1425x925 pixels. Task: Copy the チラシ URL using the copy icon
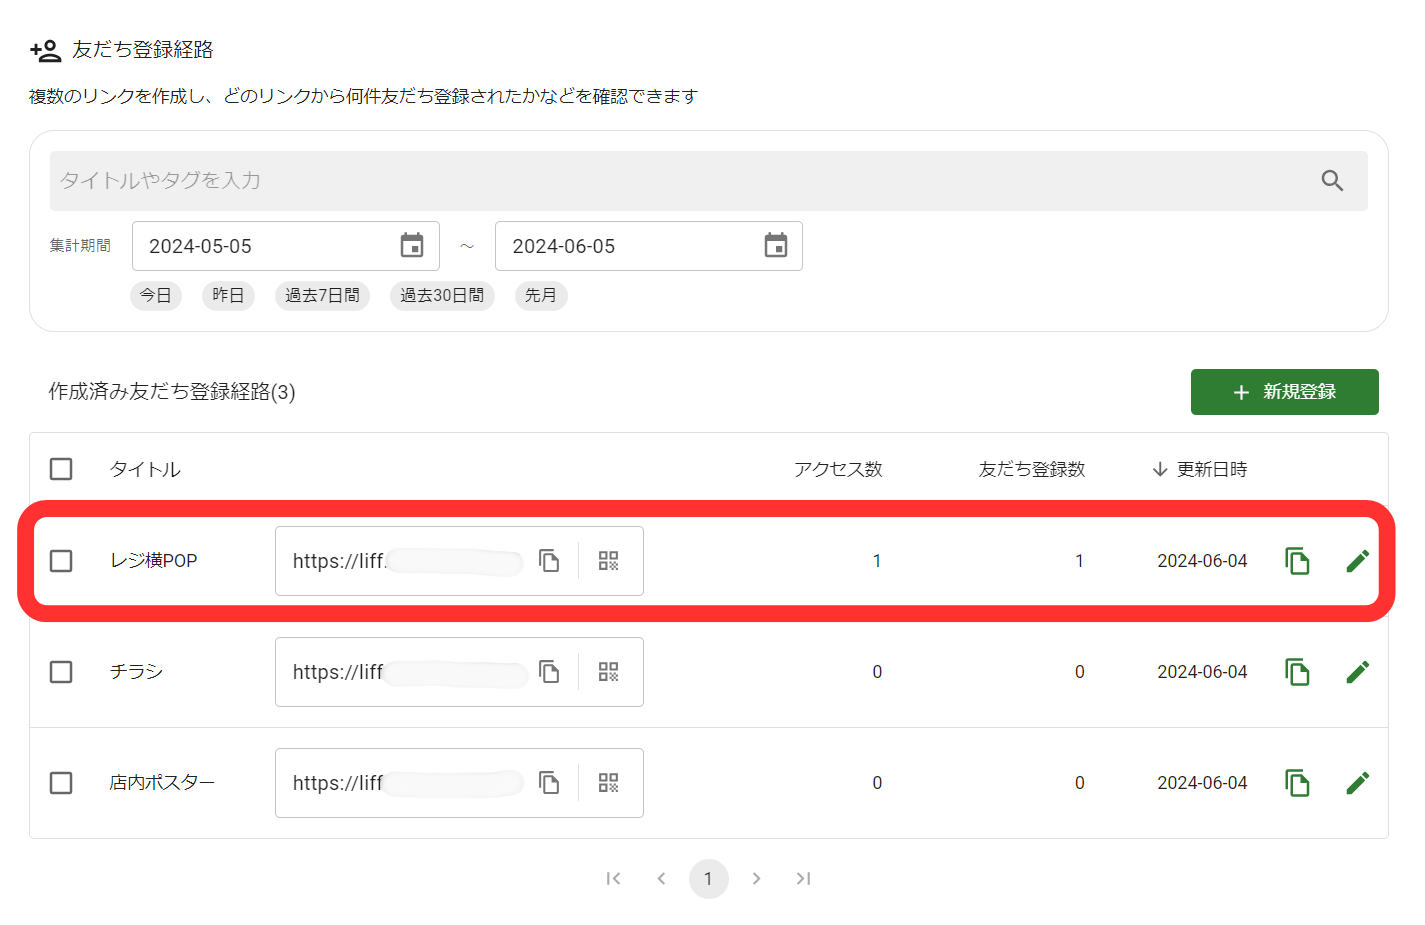549,672
